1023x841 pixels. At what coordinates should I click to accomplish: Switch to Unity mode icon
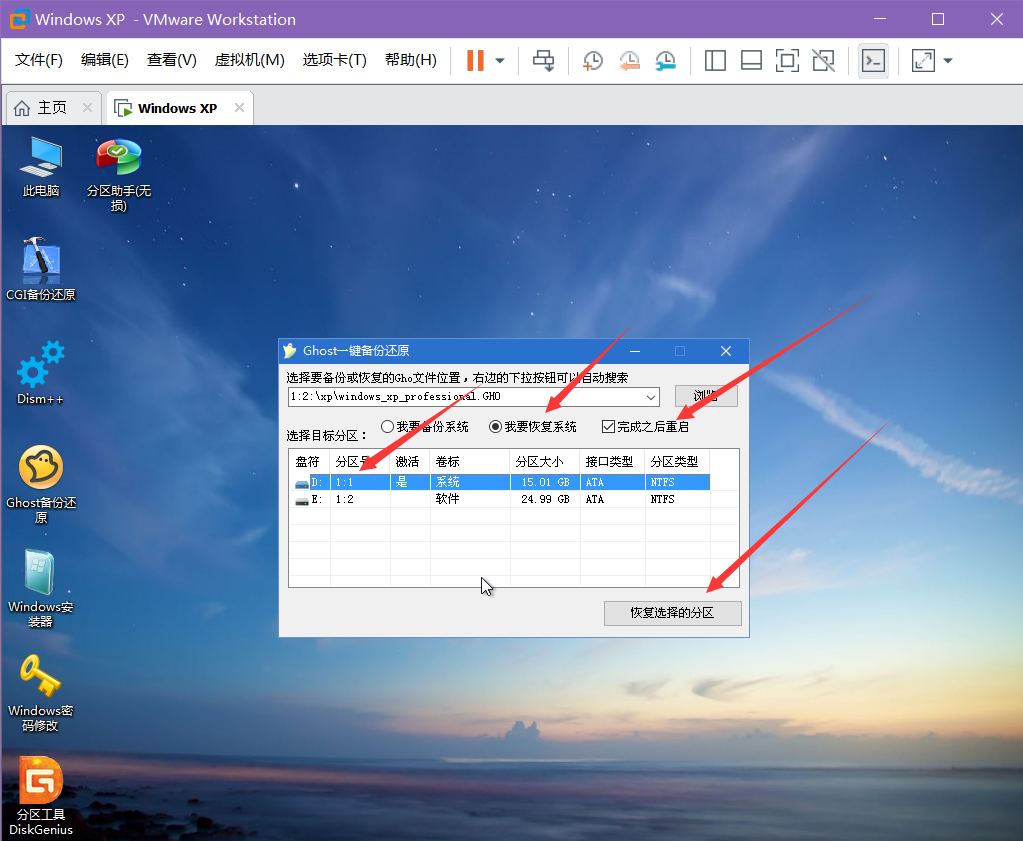pos(823,61)
